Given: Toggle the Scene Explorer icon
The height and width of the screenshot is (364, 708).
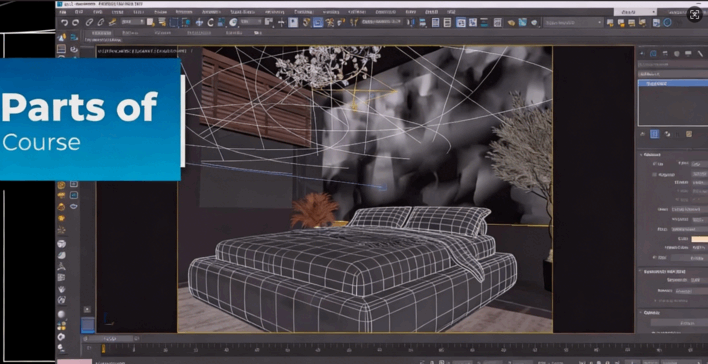Looking at the screenshot, I should click(x=436, y=22).
